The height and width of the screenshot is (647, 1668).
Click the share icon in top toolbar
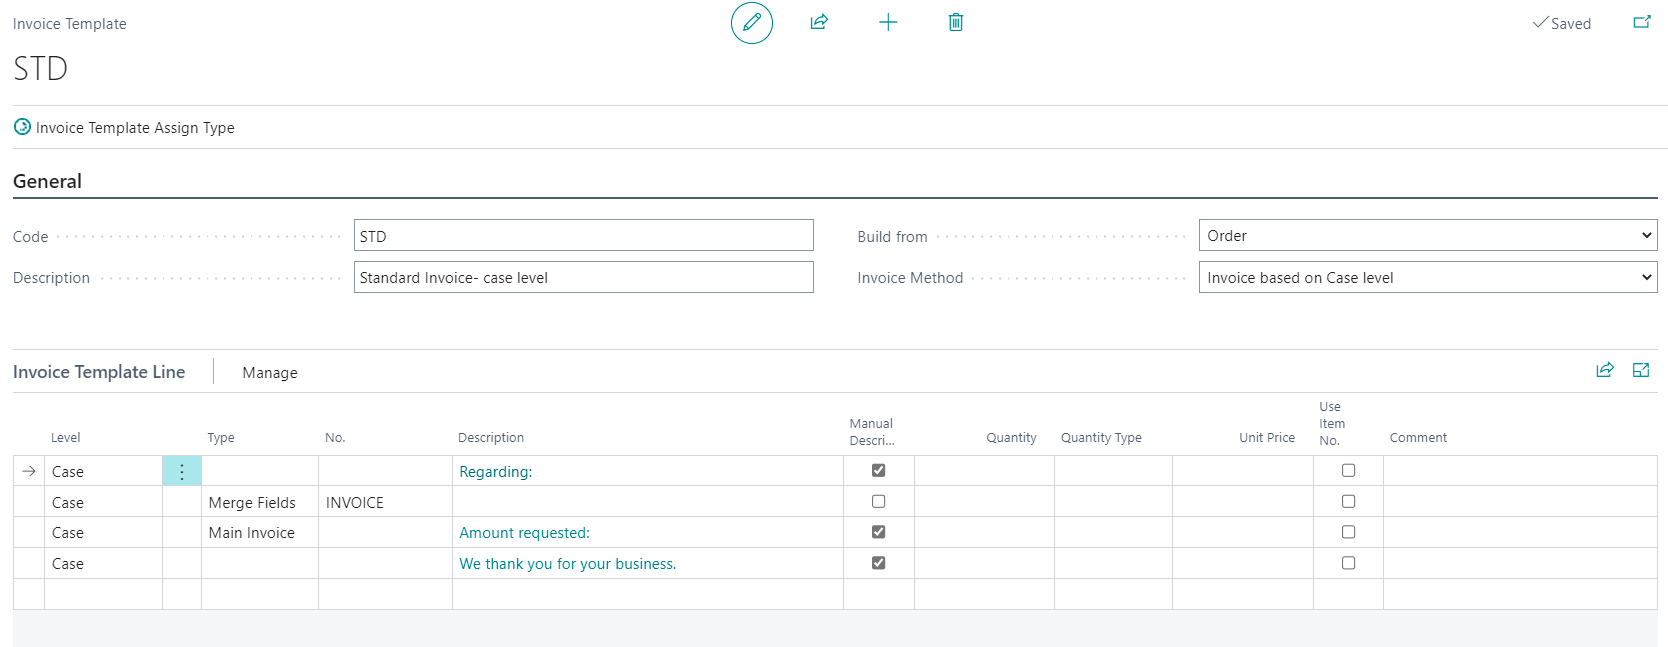coord(819,22)
